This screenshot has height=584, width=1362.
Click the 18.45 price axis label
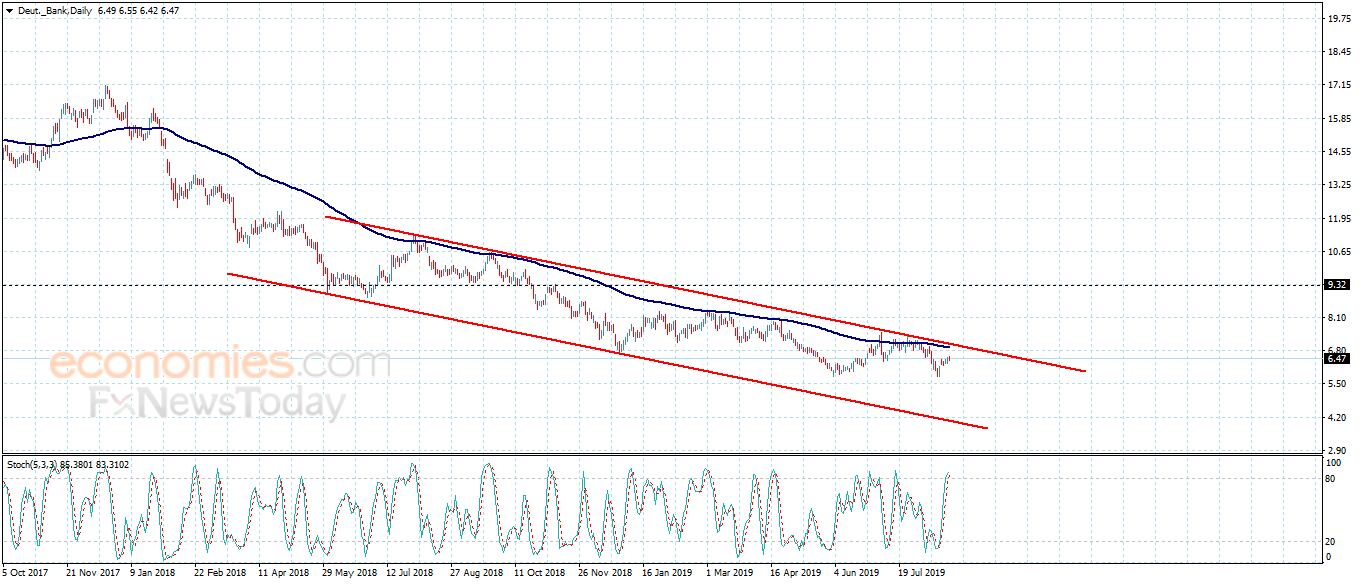click(1340, 52)
